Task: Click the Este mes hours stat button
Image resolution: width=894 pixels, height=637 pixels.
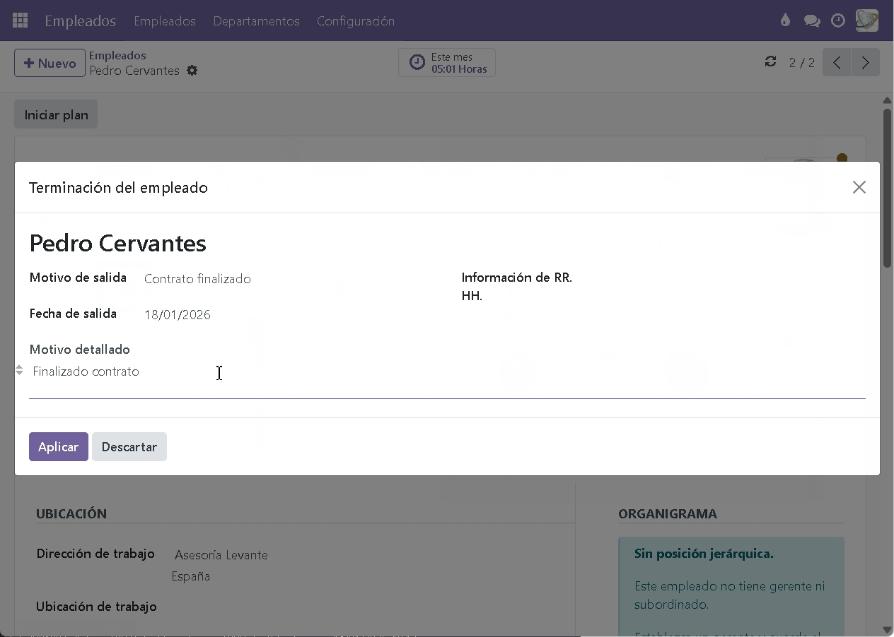Action: [447, 63]
